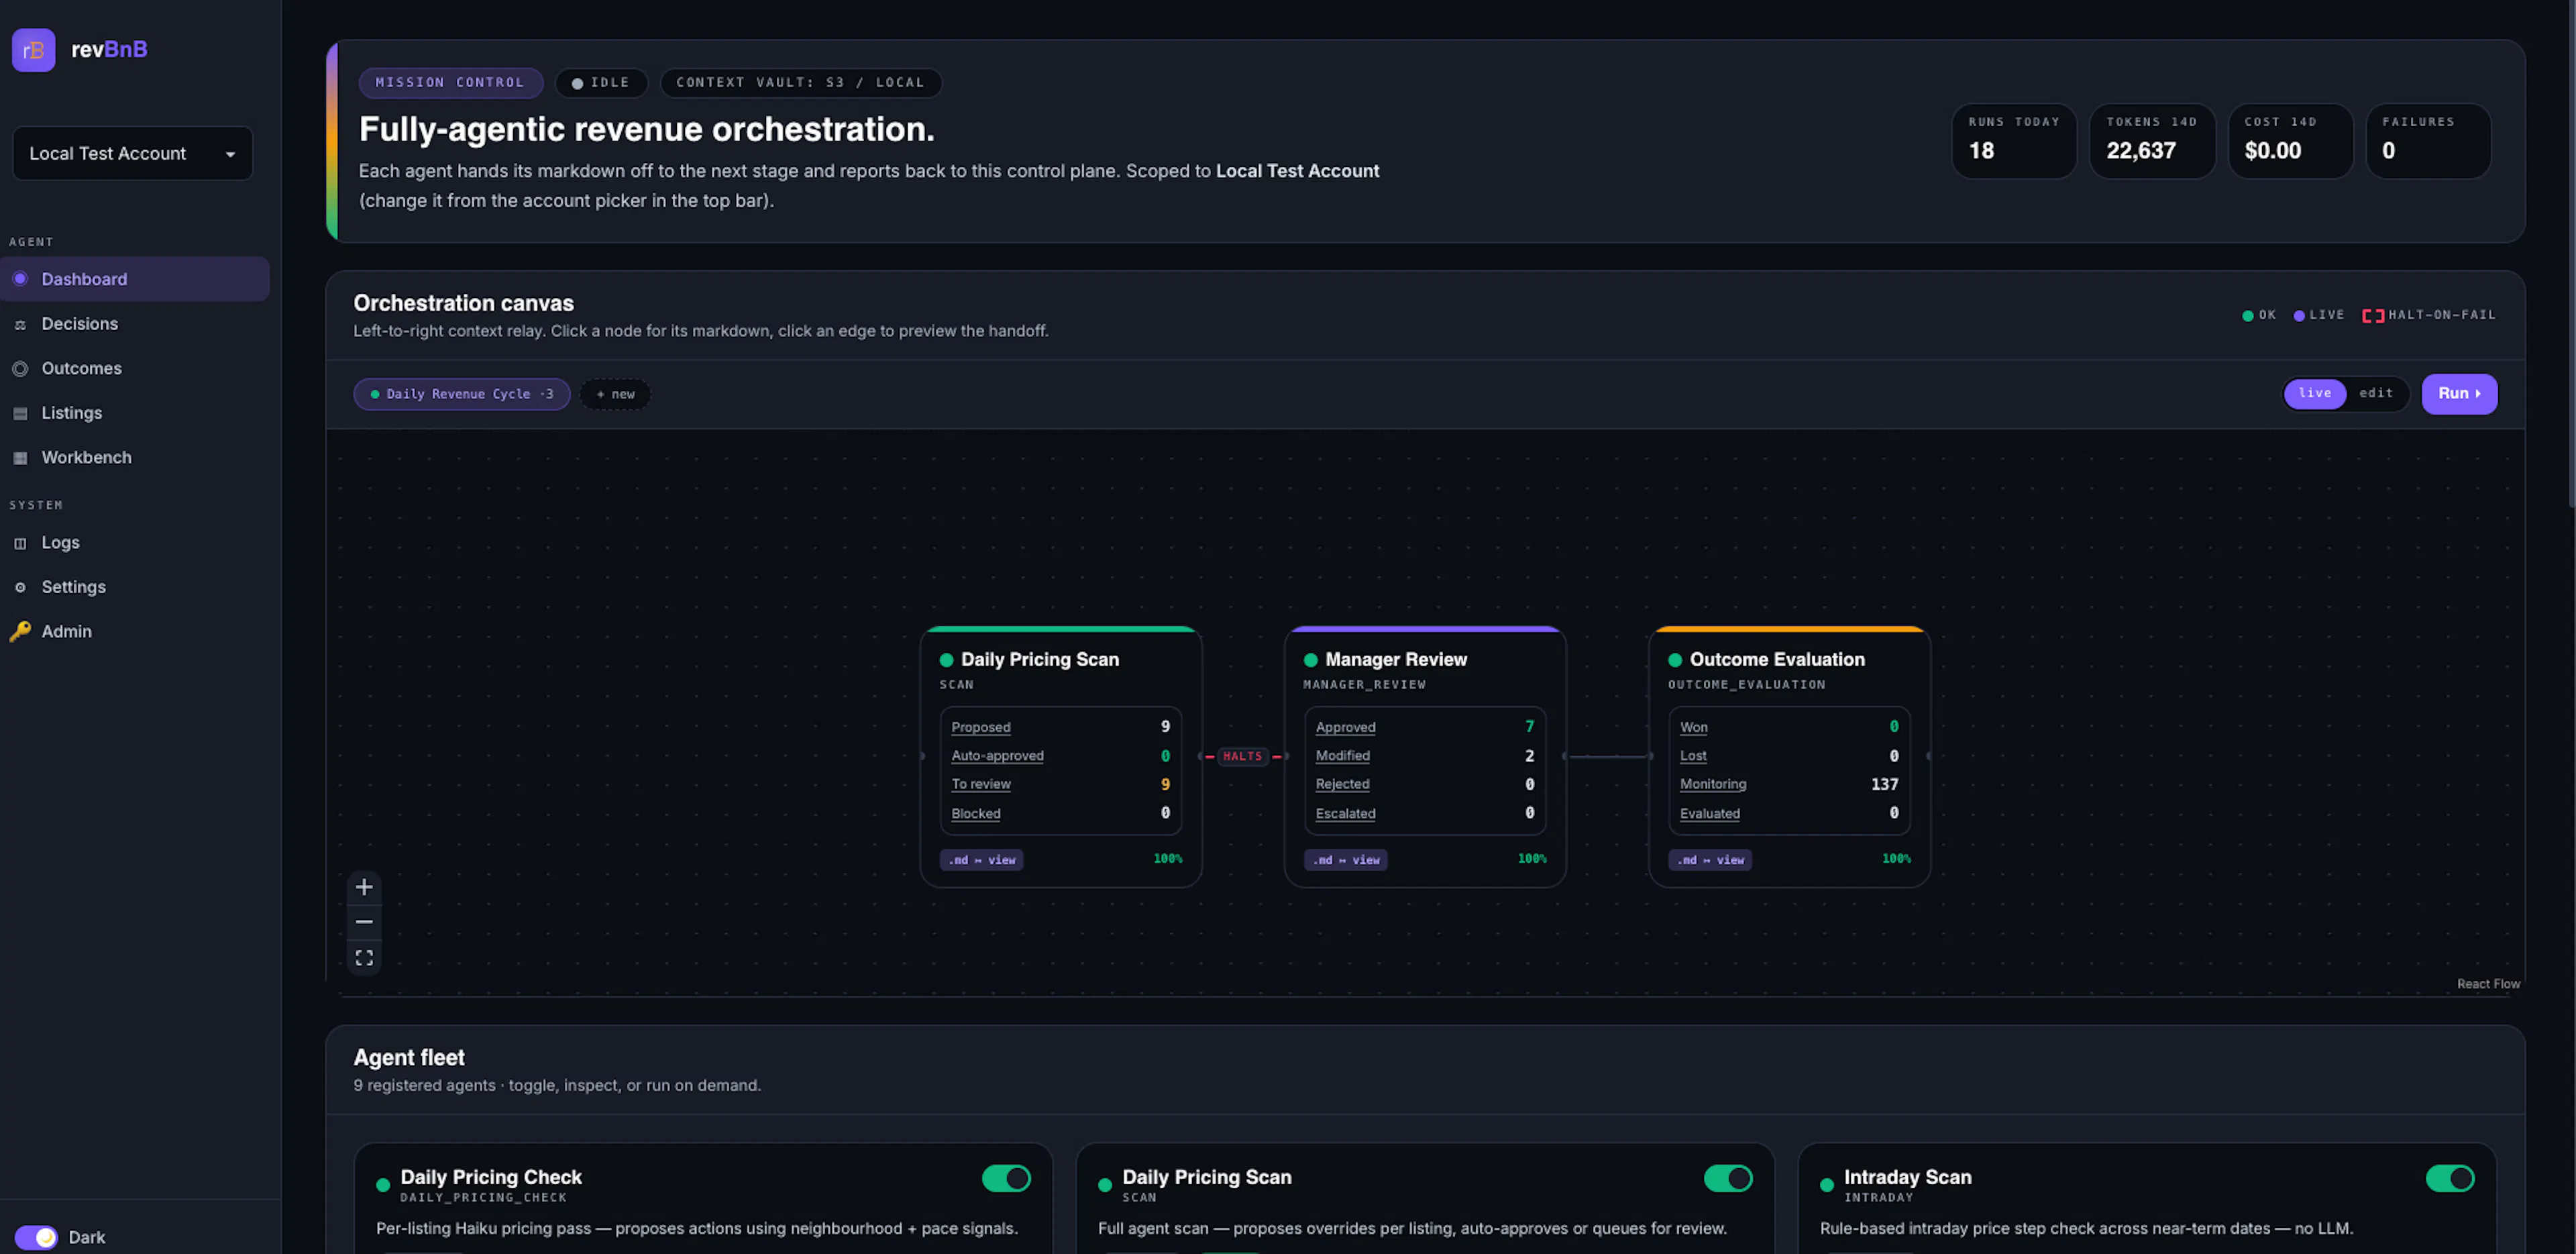
Task: Disable the Daily Pricing Check agent
Action: (x=1006, y=1178)
